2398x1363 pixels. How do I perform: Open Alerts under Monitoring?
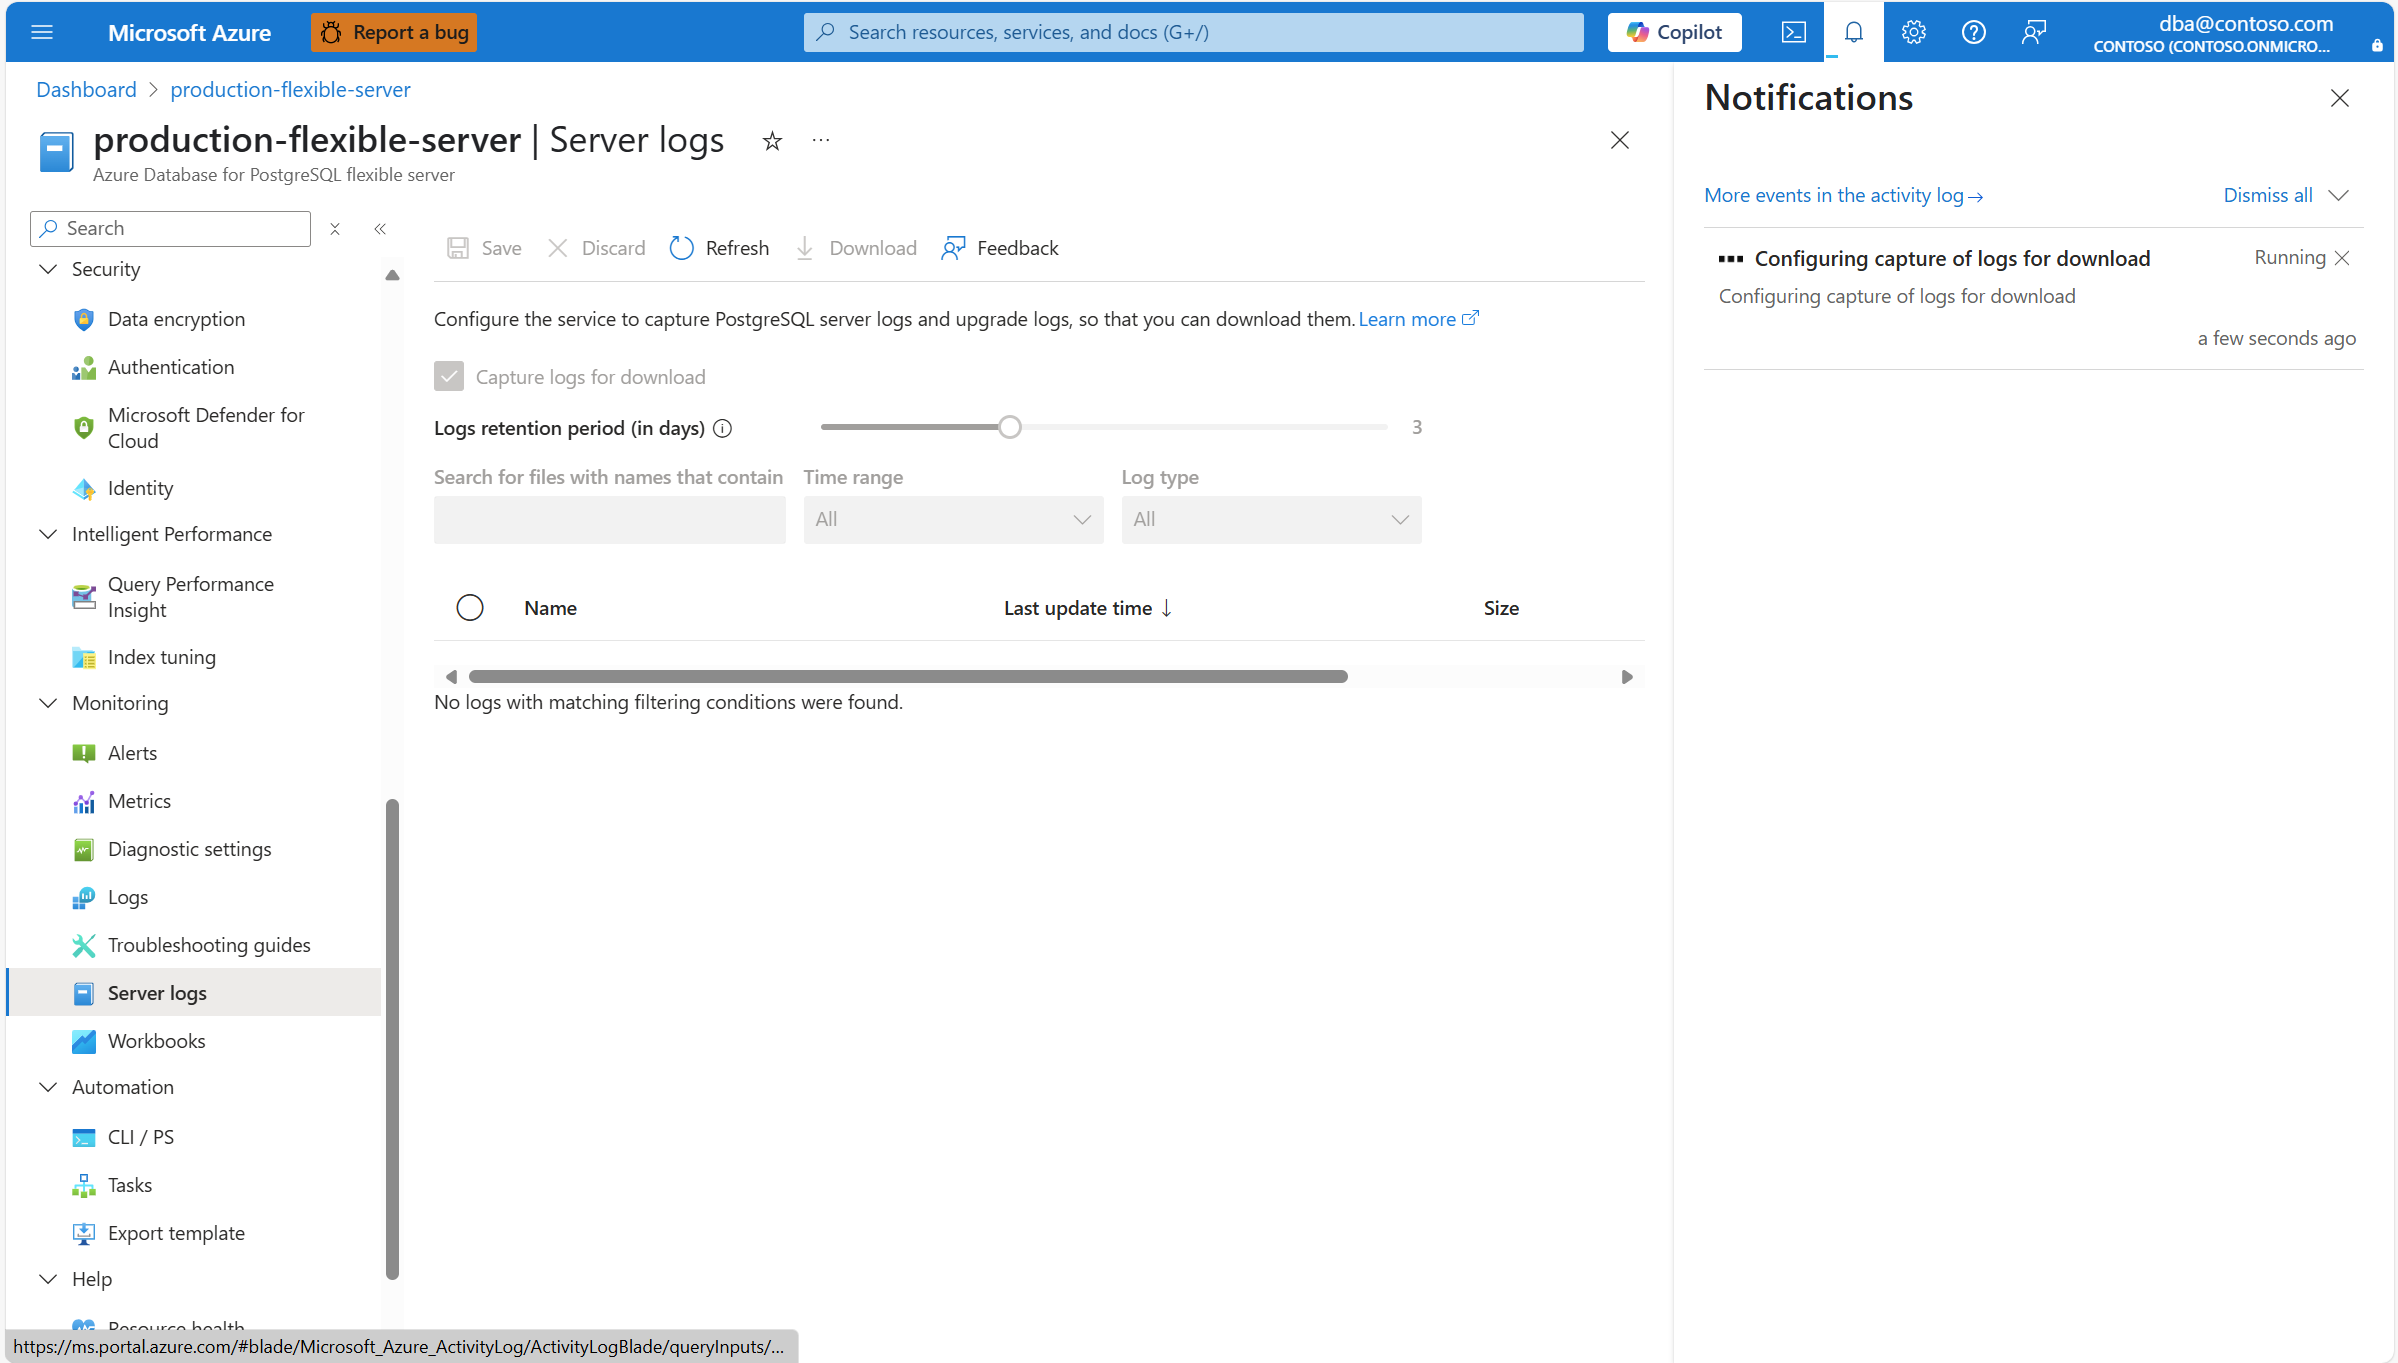(x=132, y=753)
